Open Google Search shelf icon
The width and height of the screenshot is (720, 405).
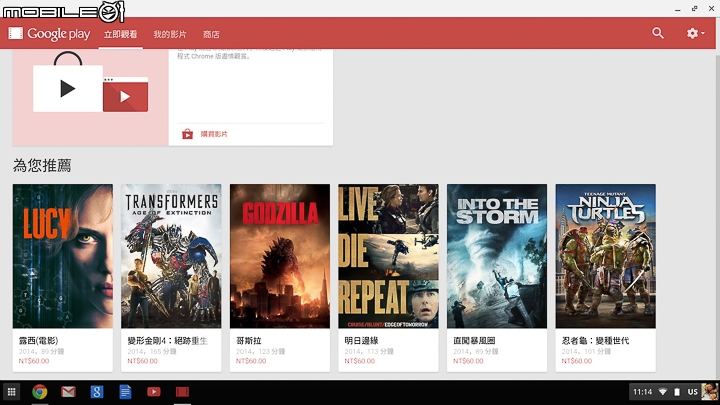(x=96, y=392)
